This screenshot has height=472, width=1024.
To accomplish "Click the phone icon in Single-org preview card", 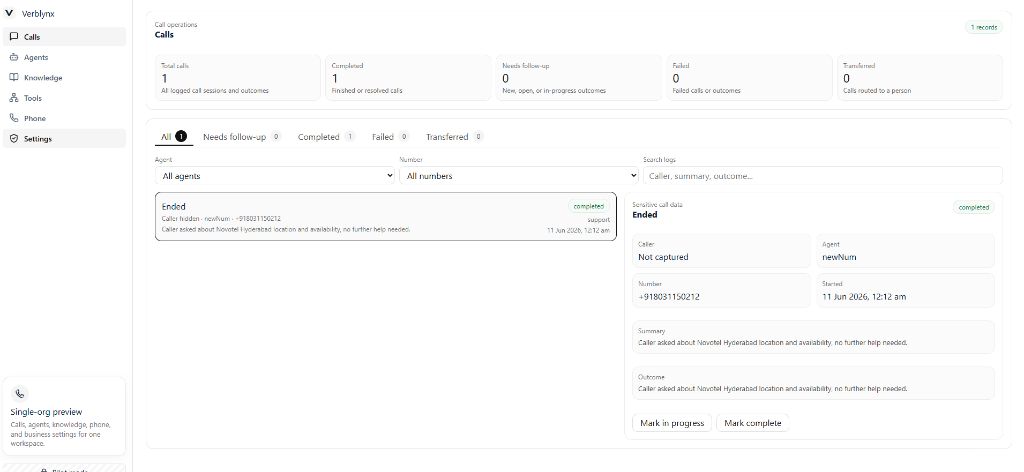I will [20, 394].
